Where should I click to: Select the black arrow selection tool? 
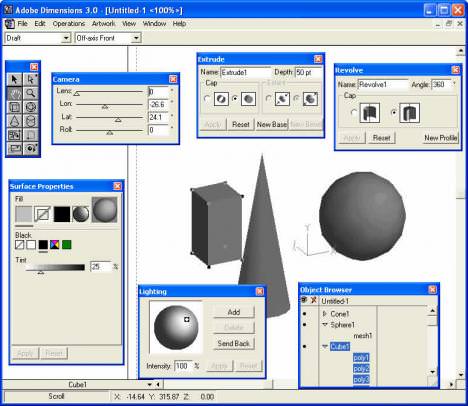pos(14,80)
